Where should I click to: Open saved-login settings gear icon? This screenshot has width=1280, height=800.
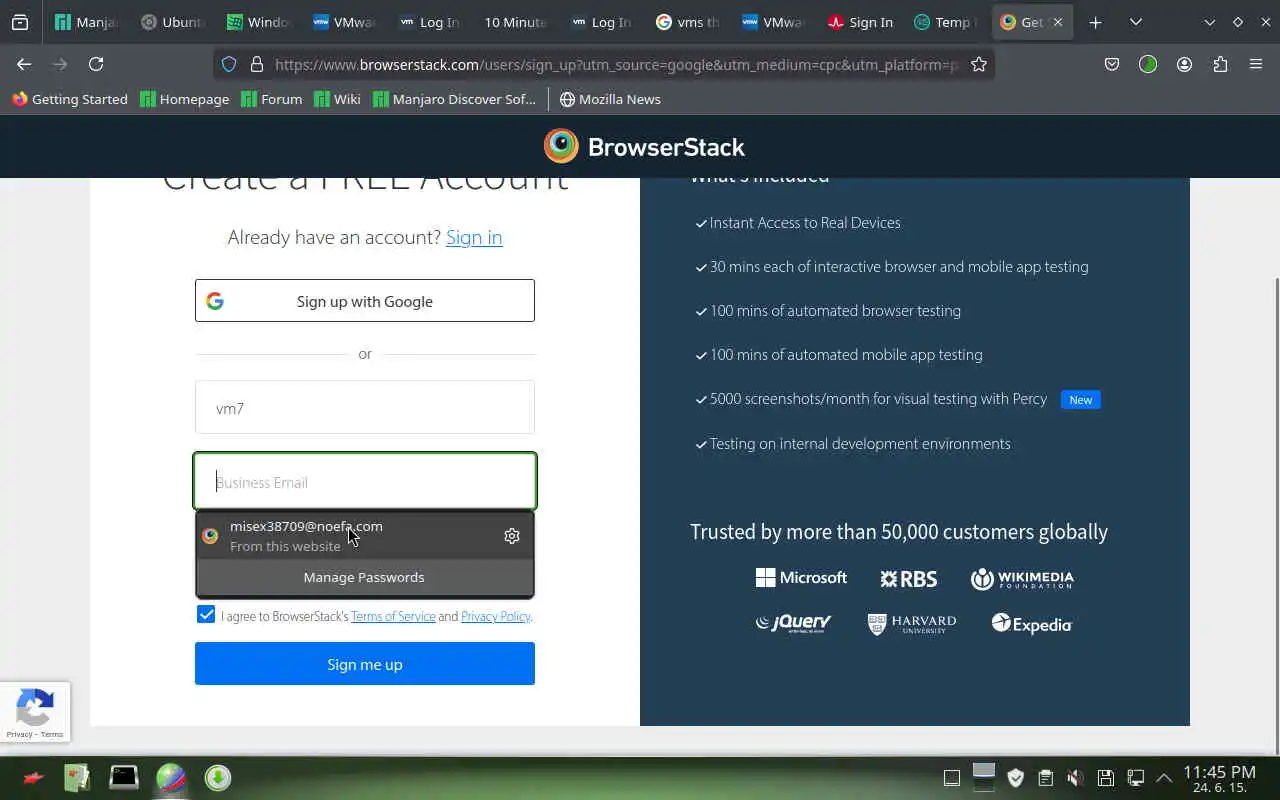click(512, 536)
